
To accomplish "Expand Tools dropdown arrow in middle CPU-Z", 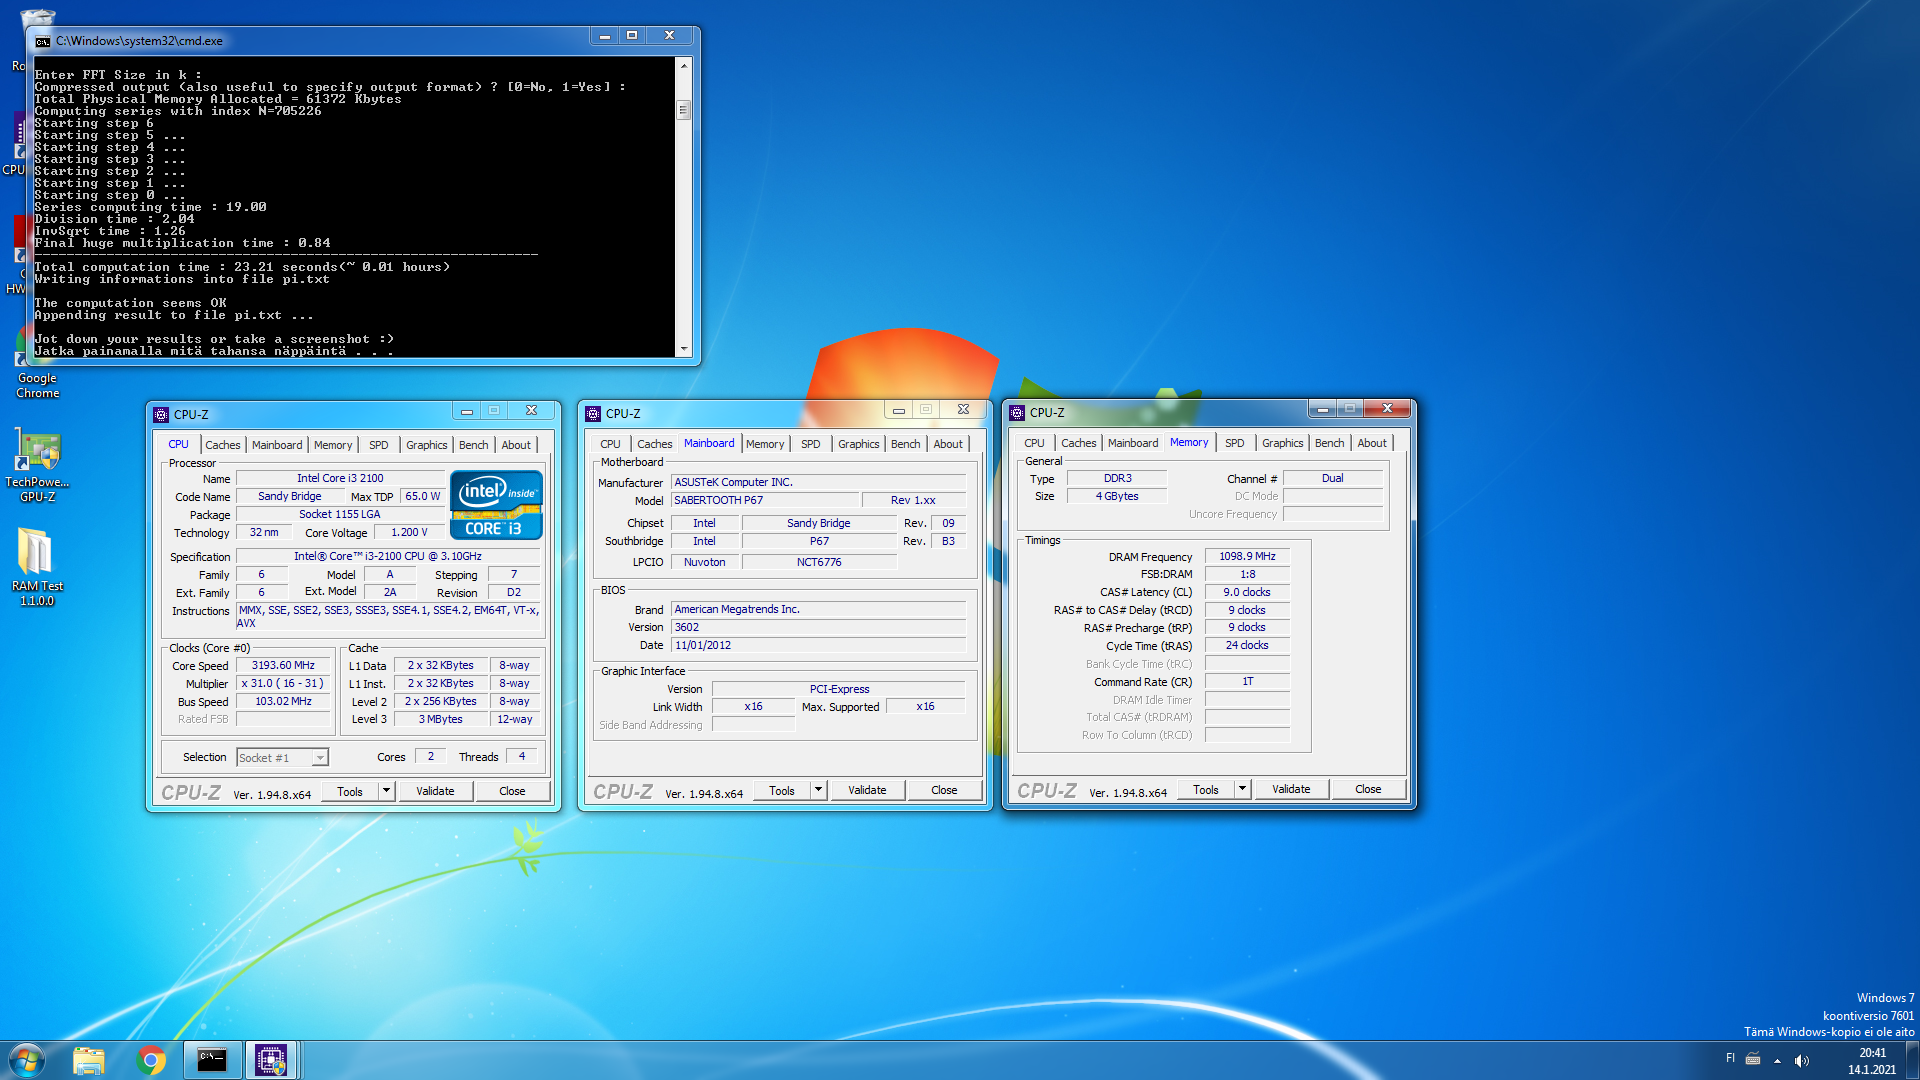I will (818, 790).
